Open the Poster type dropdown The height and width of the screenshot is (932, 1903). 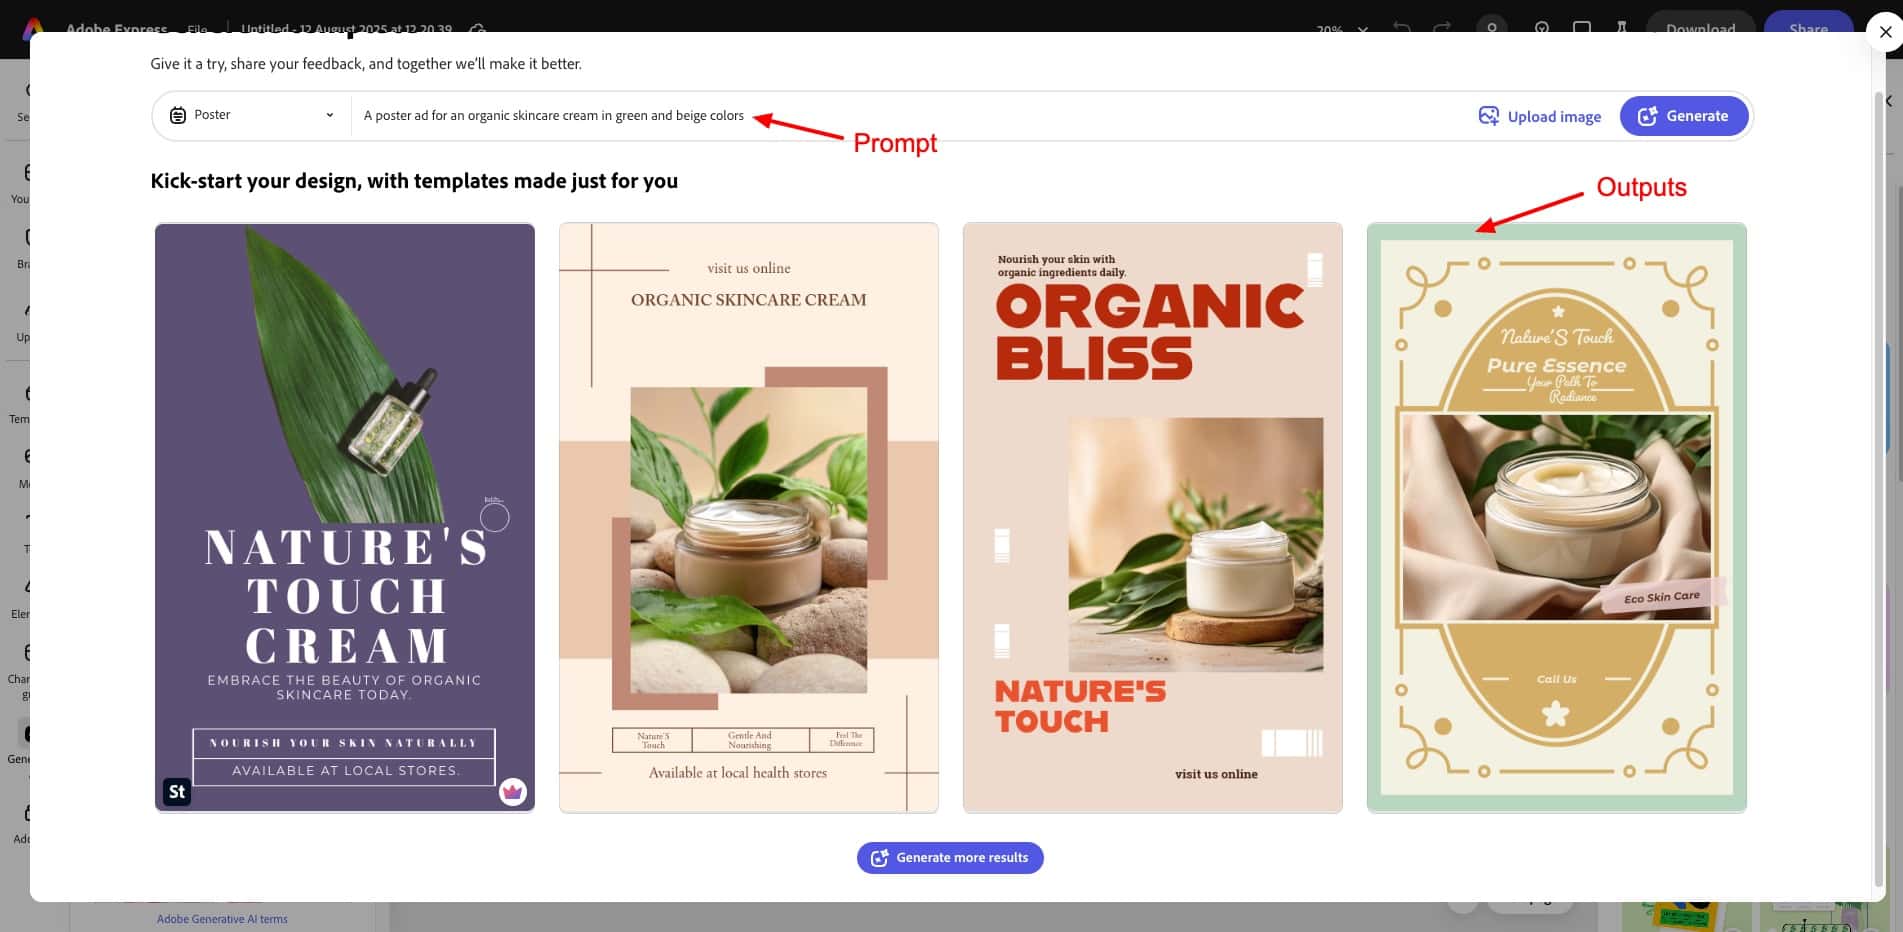(252, 115)
